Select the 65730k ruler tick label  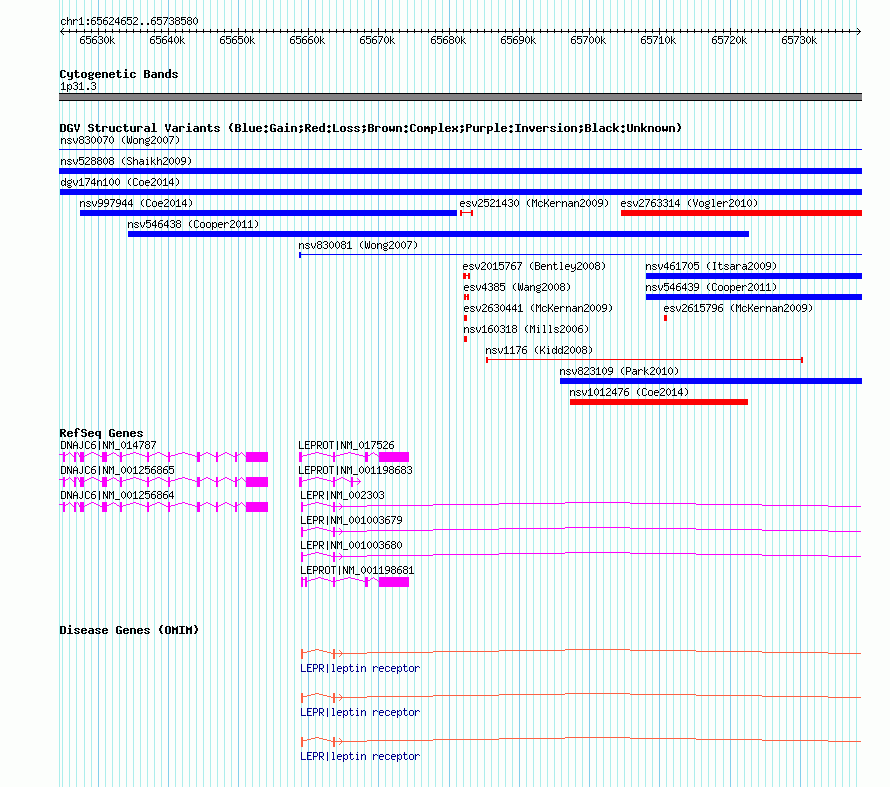[799, 40]
